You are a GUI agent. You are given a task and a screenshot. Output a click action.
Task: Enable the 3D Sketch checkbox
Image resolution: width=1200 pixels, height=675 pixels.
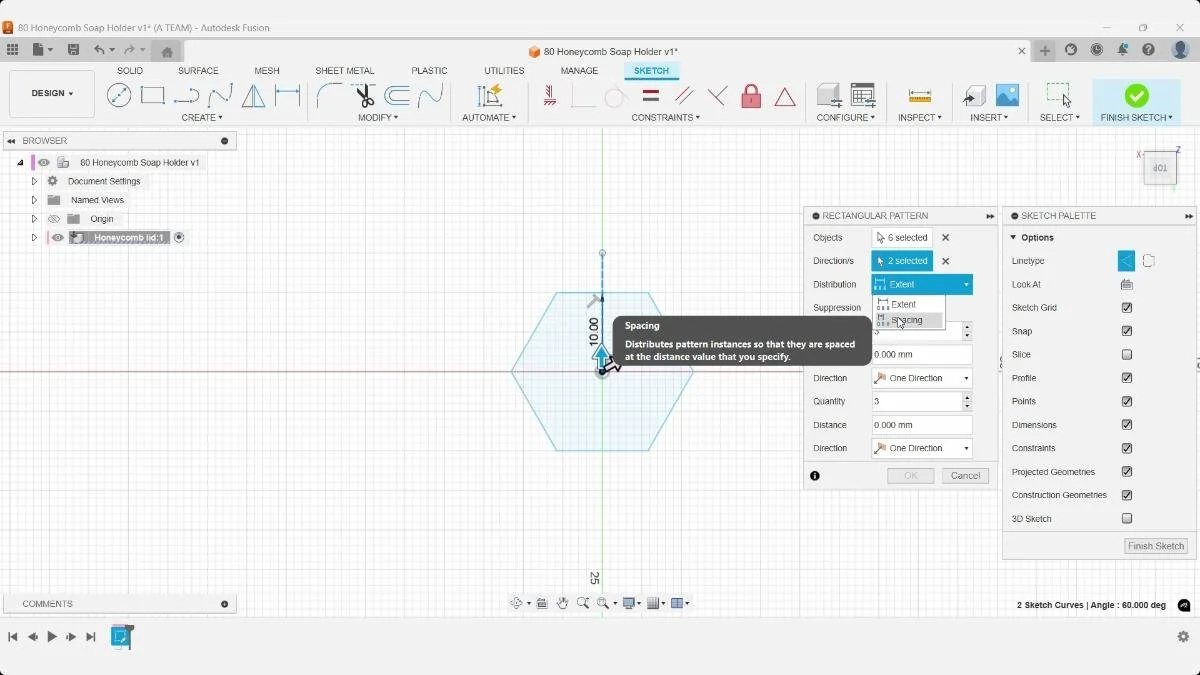pyautogui.click(x=1127, y=519)
